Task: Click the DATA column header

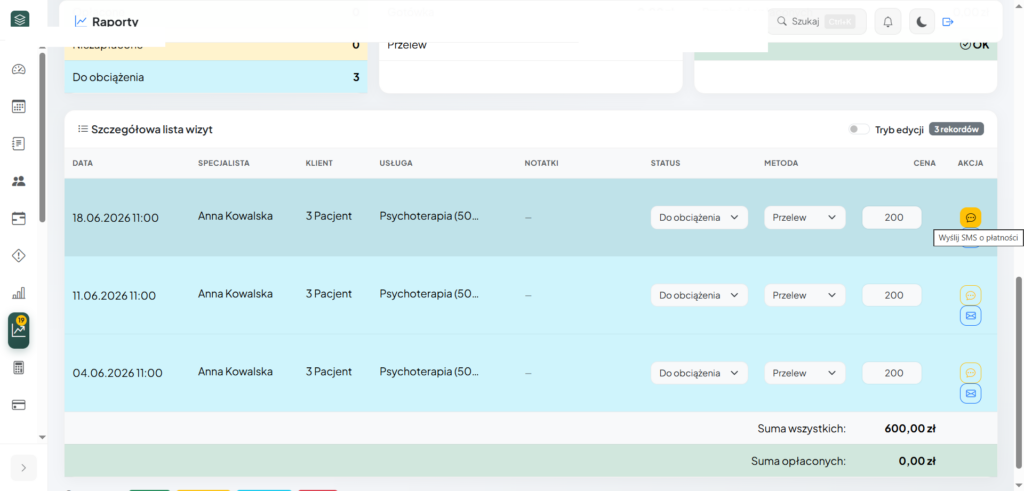Action: [x=82, y=163]
